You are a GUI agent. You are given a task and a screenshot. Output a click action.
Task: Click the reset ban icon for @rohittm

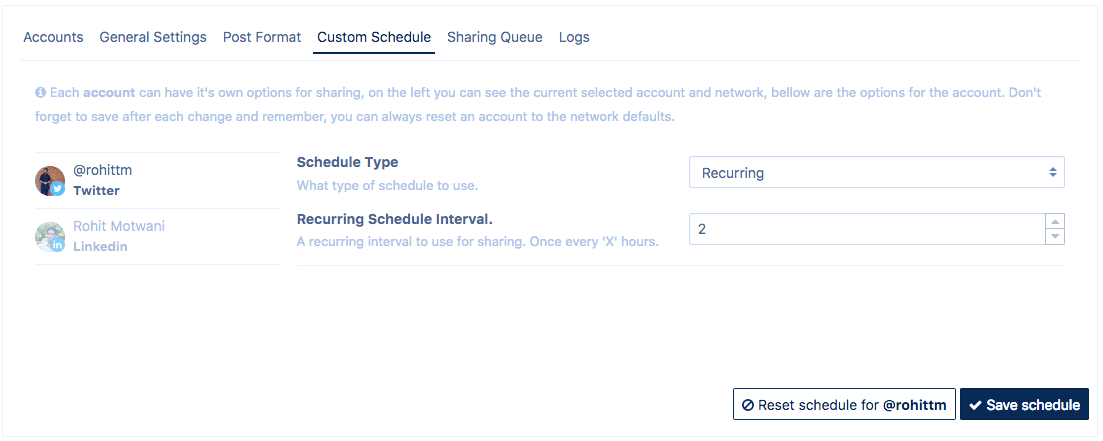748,405
